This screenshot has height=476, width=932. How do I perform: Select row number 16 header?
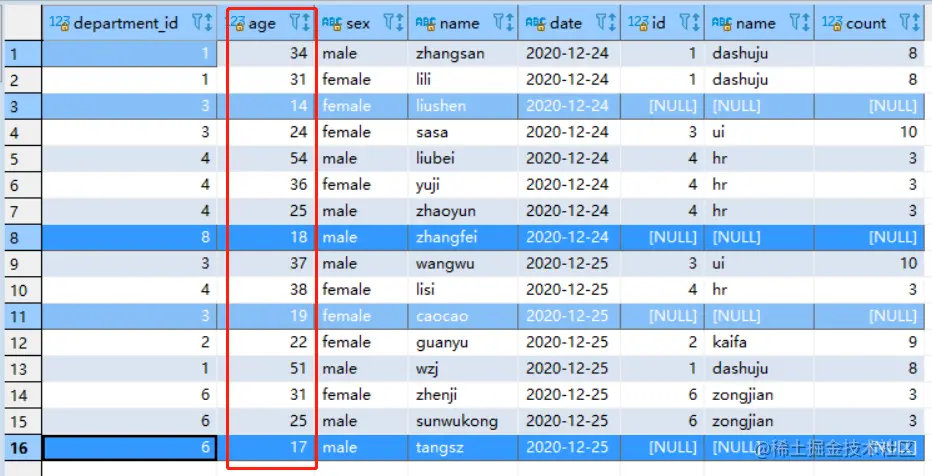(x=23, y=447)
